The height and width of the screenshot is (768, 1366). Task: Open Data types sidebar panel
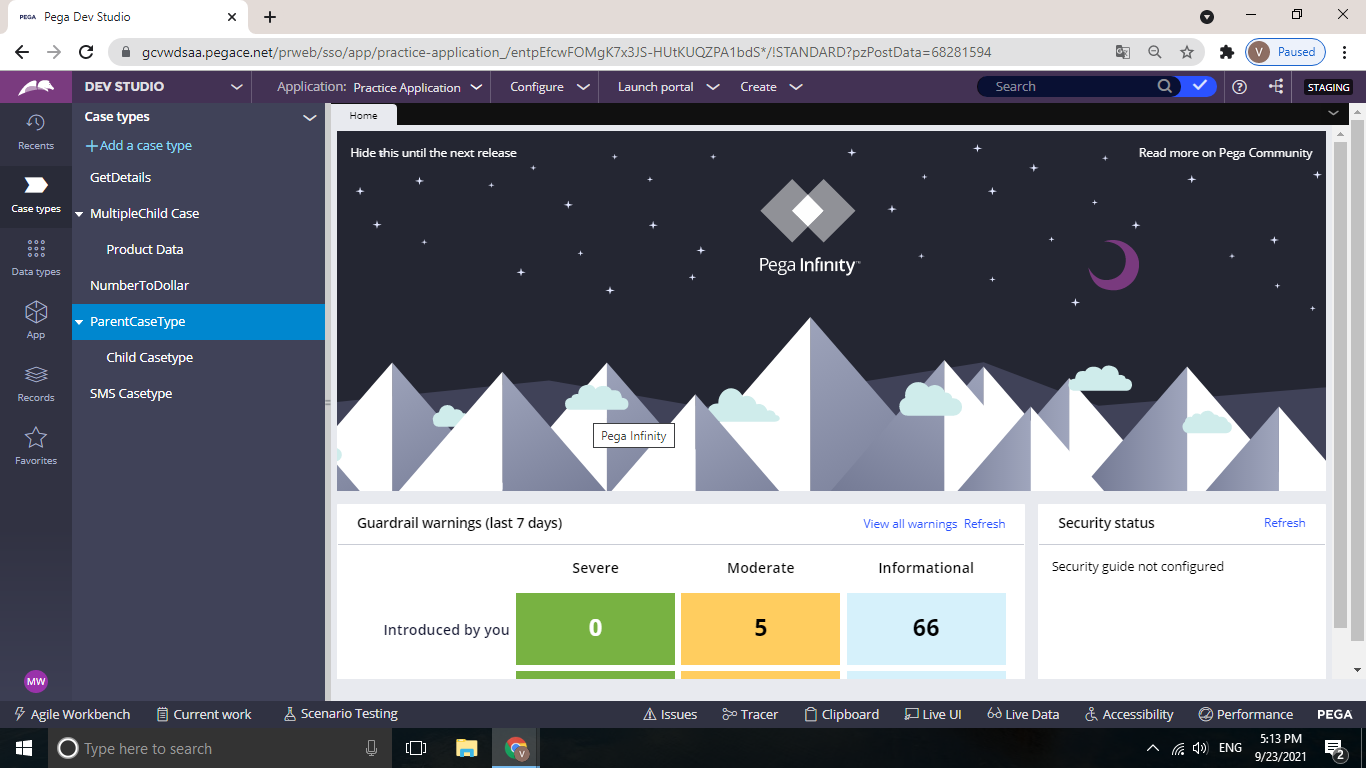(x=35, y=258)
